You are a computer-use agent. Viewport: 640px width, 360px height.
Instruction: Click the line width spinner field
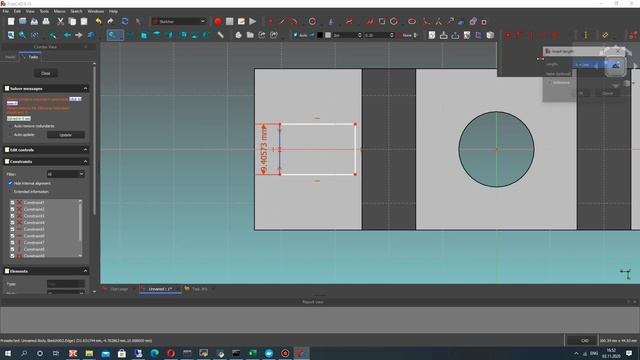click(347, 36)
